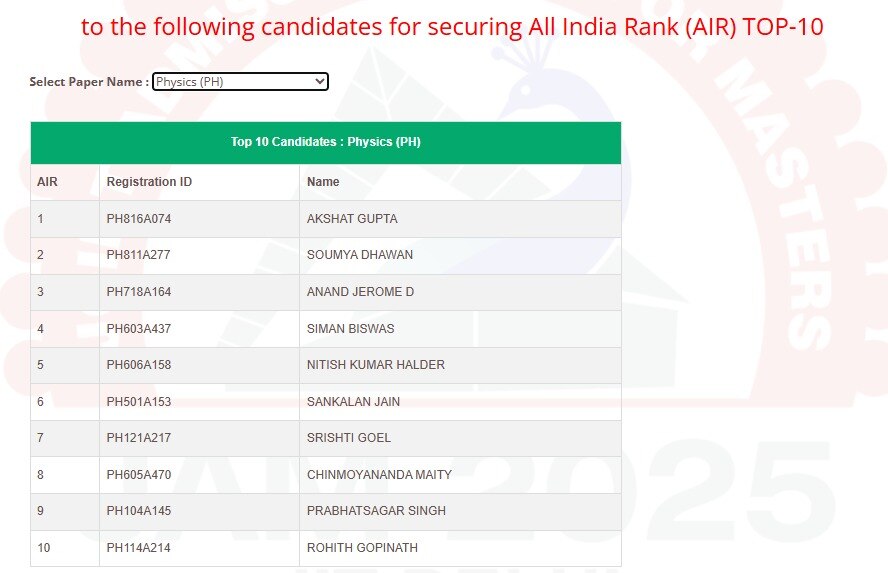Select the name CHINMOYANANDA MAITY
Screen dimensions: 888x573
pos(379,475)
